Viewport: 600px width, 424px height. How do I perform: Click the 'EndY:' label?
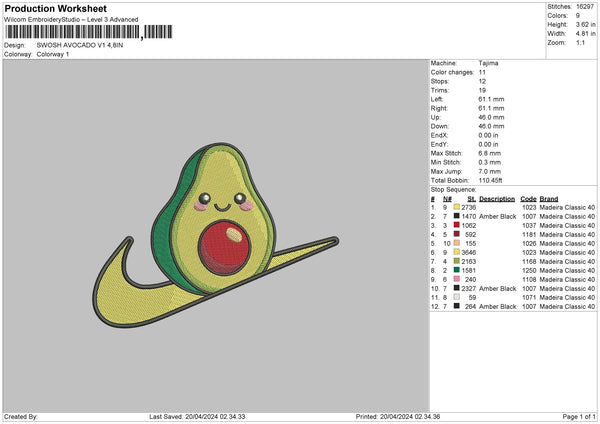pos(439,144)
